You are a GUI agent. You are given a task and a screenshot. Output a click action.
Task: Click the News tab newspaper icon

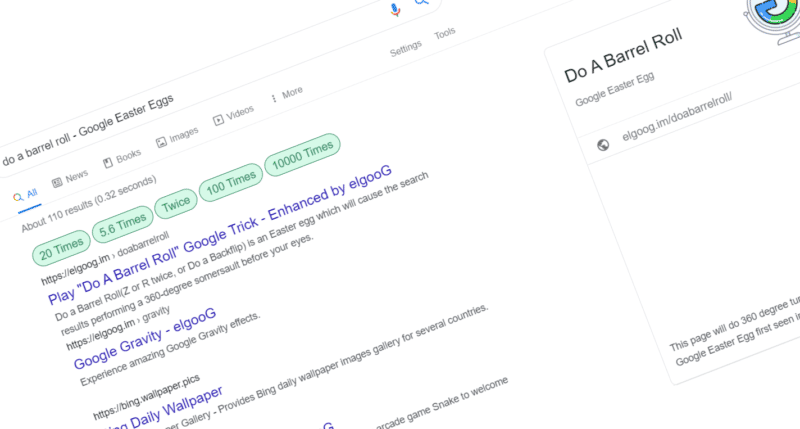point(57,182)
